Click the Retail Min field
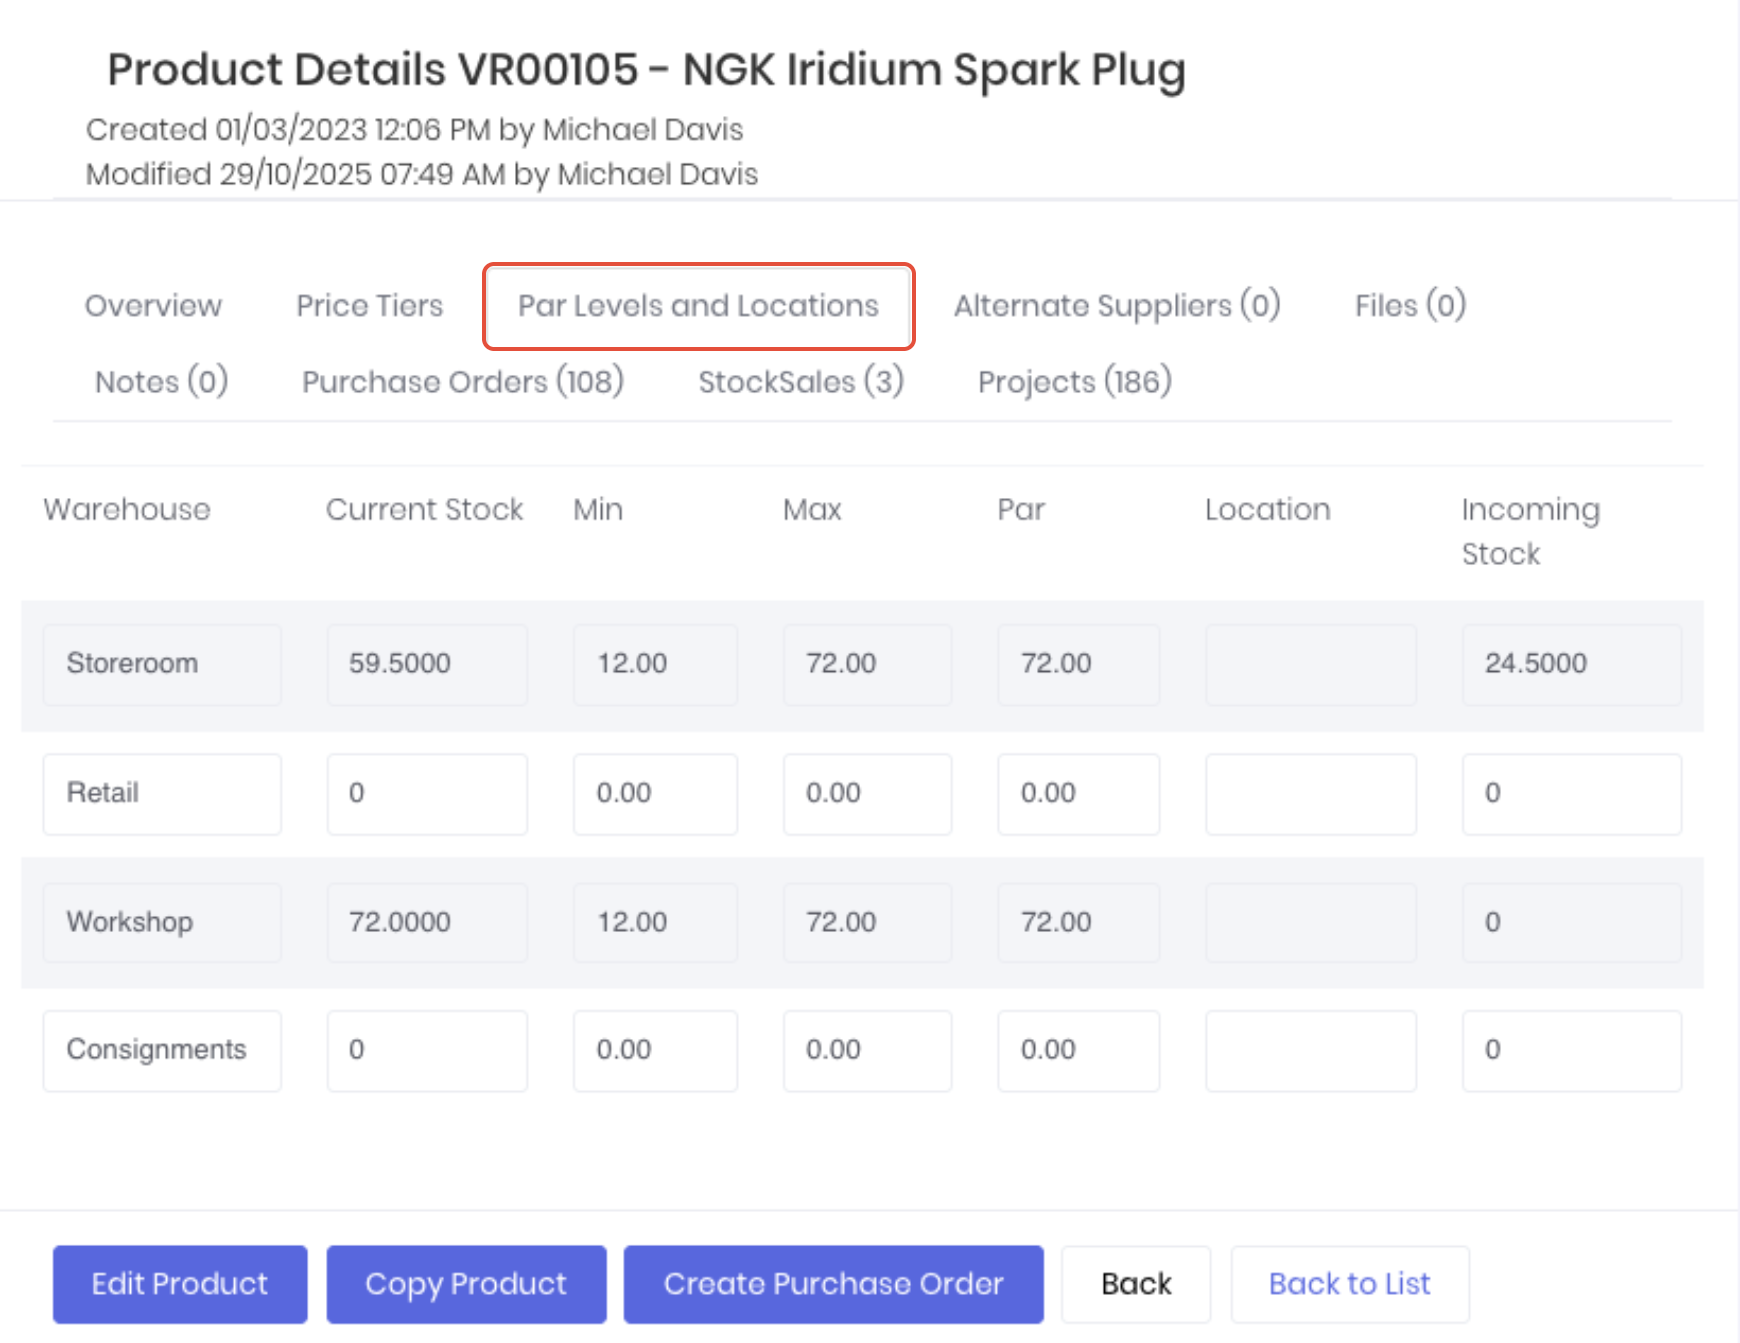 click(x=655, y=794)
